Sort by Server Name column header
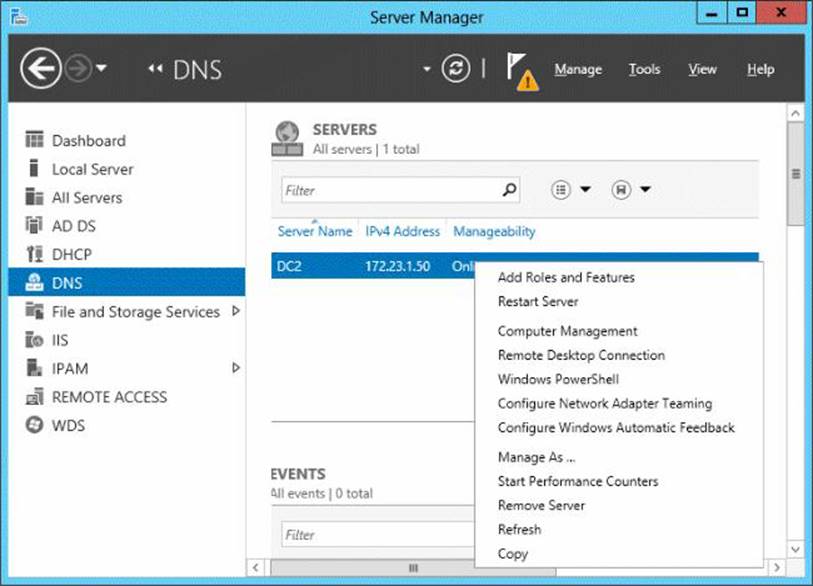 (314, 231)
